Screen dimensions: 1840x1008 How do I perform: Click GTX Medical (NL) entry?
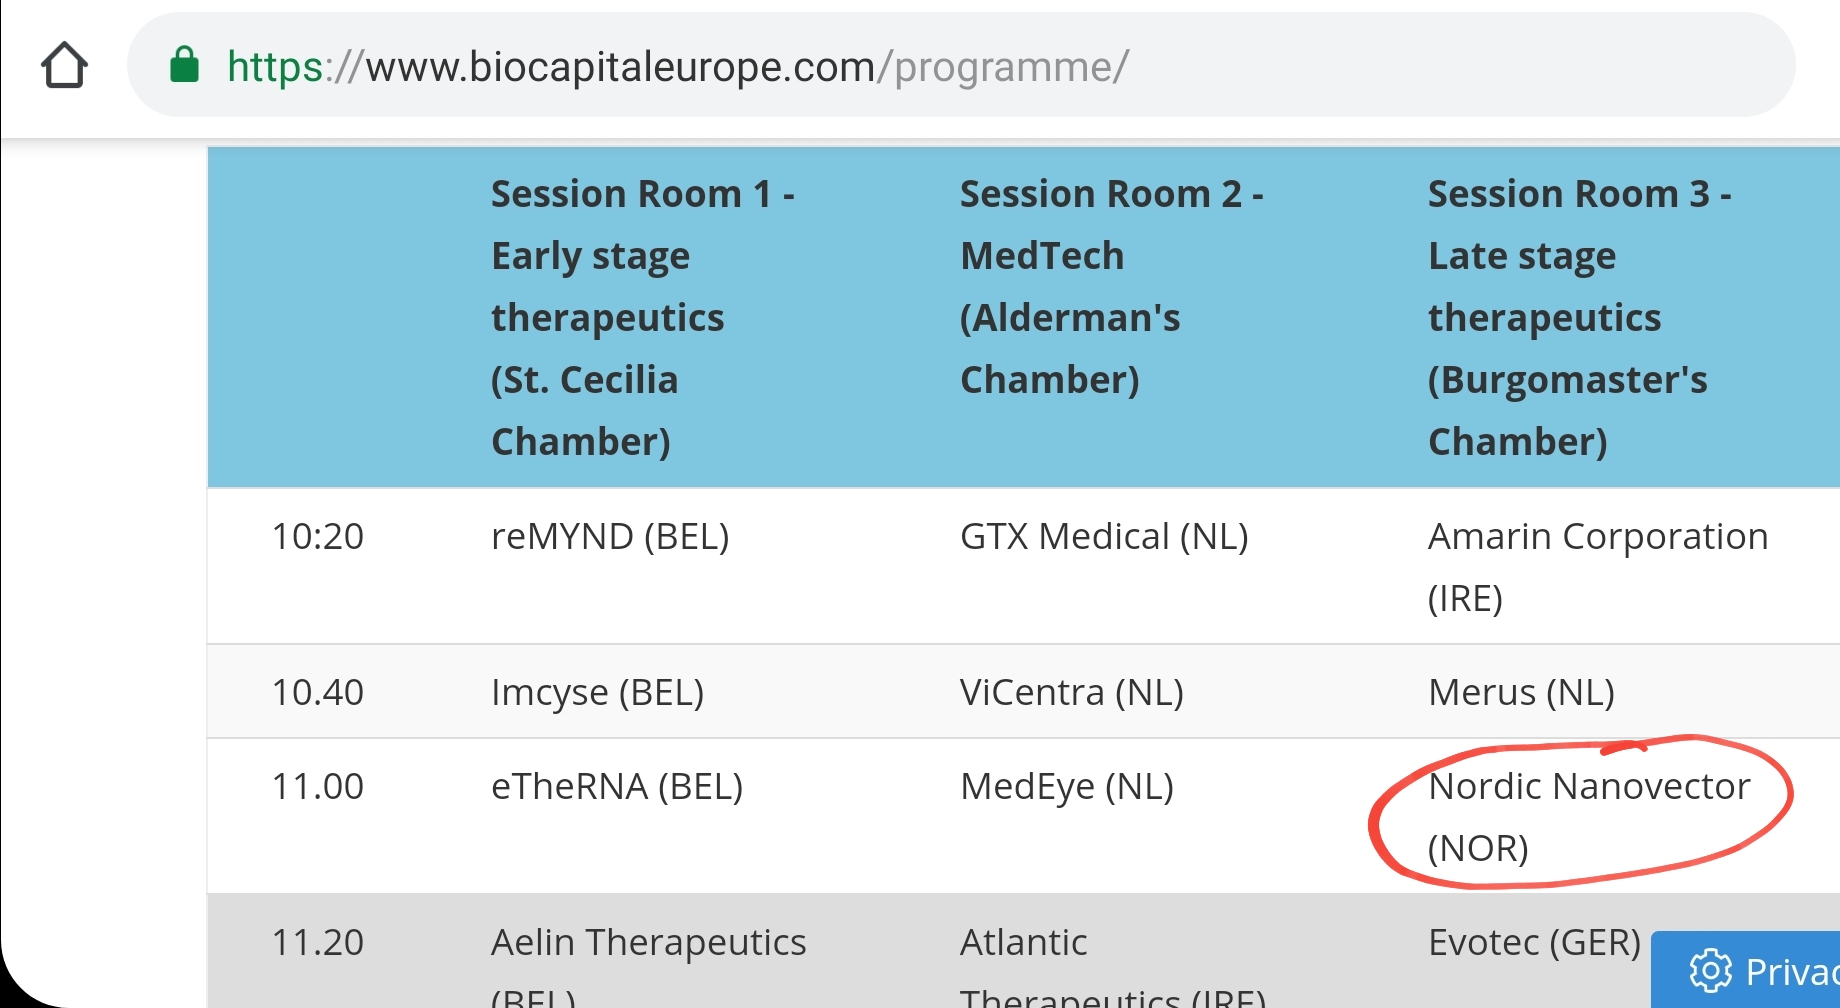pos(1104,537)
